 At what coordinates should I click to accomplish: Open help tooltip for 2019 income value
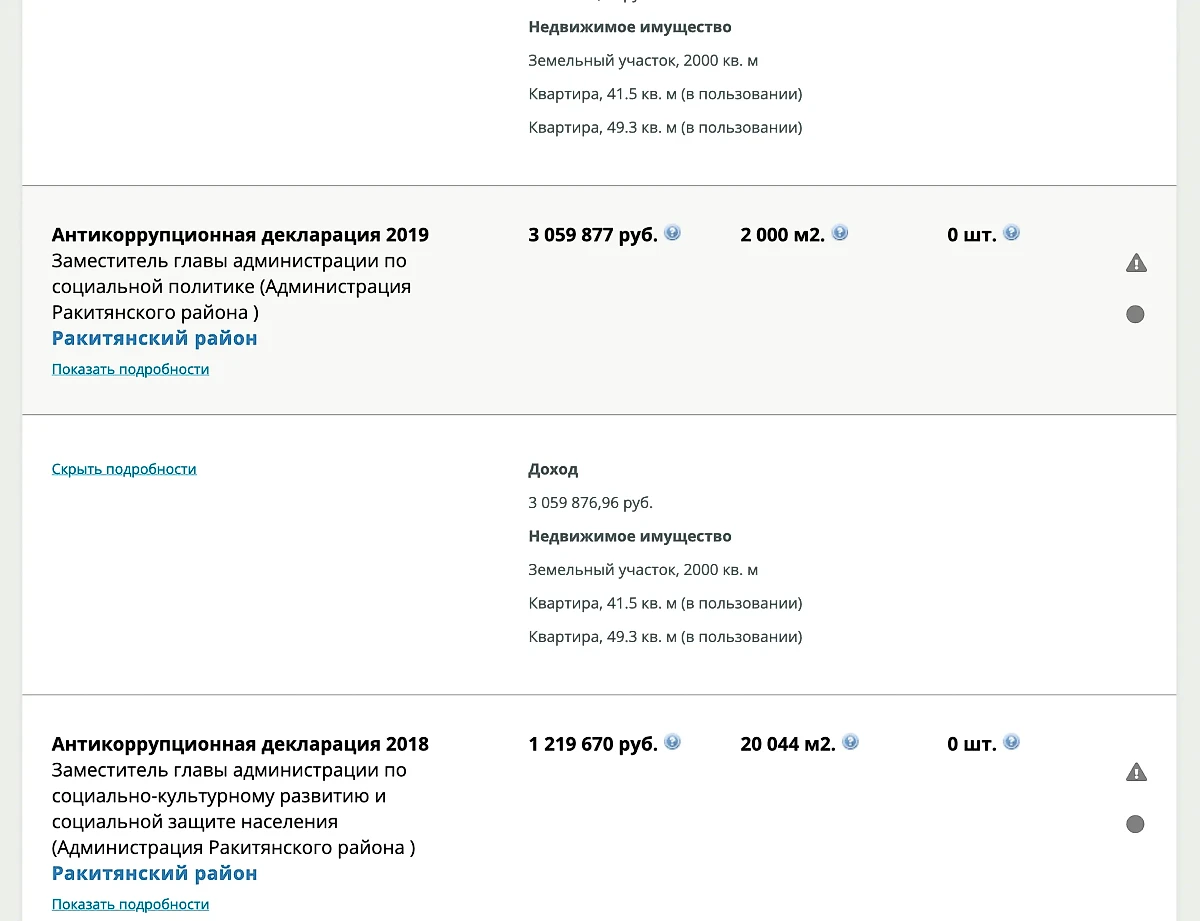pos(672,232)
